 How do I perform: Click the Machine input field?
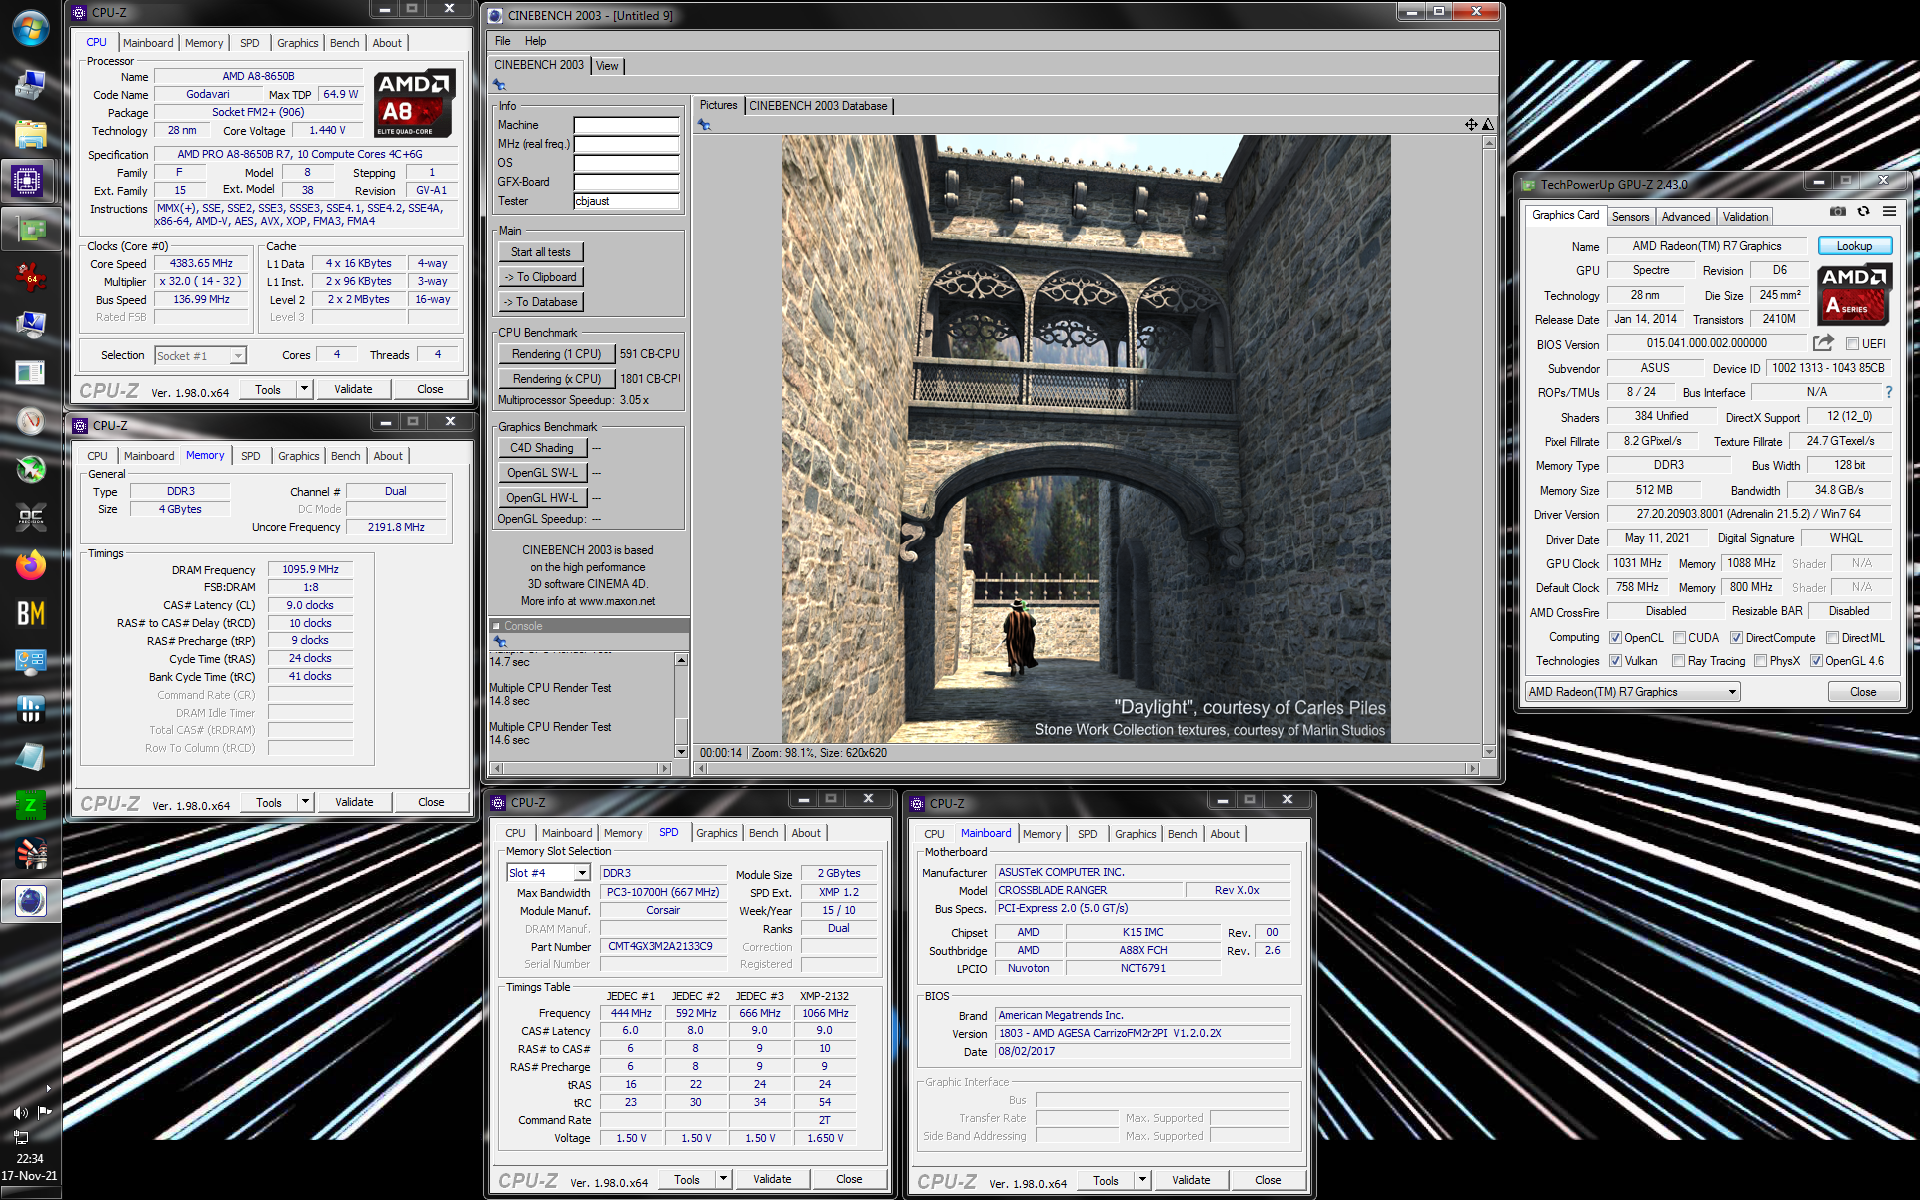[626, 125]
